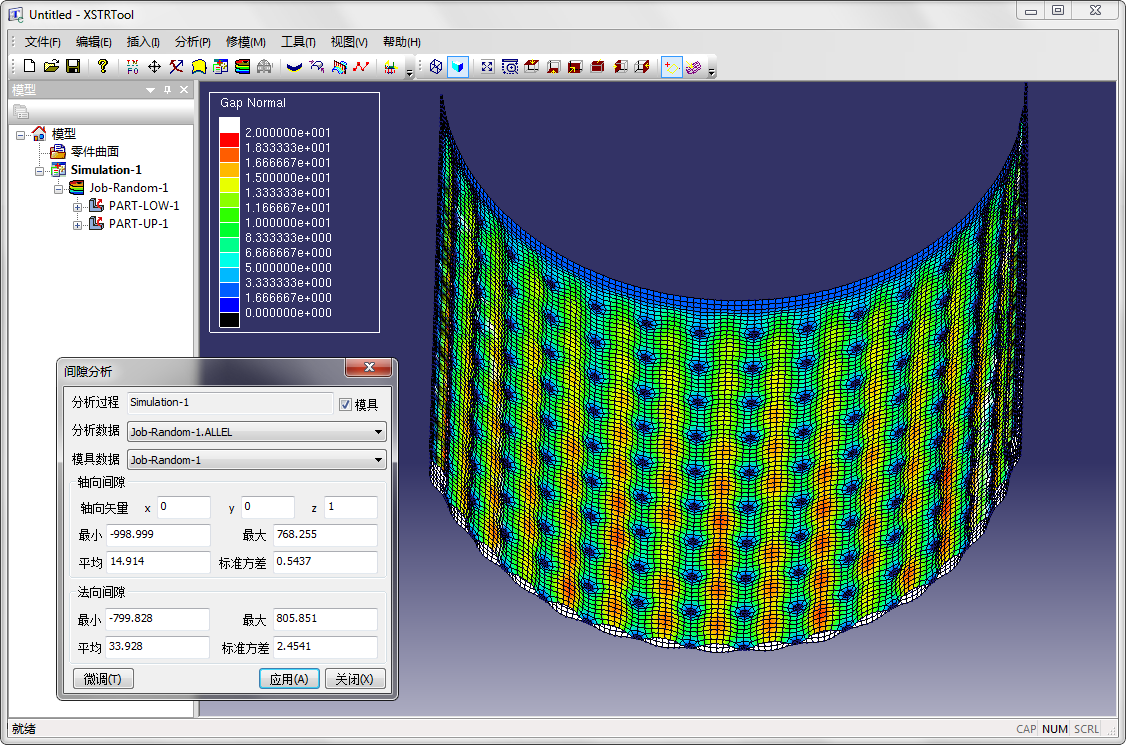The width and height of the screenshot is (1126, 745).
Task: Click the New file icon
Action: [29, 67]
